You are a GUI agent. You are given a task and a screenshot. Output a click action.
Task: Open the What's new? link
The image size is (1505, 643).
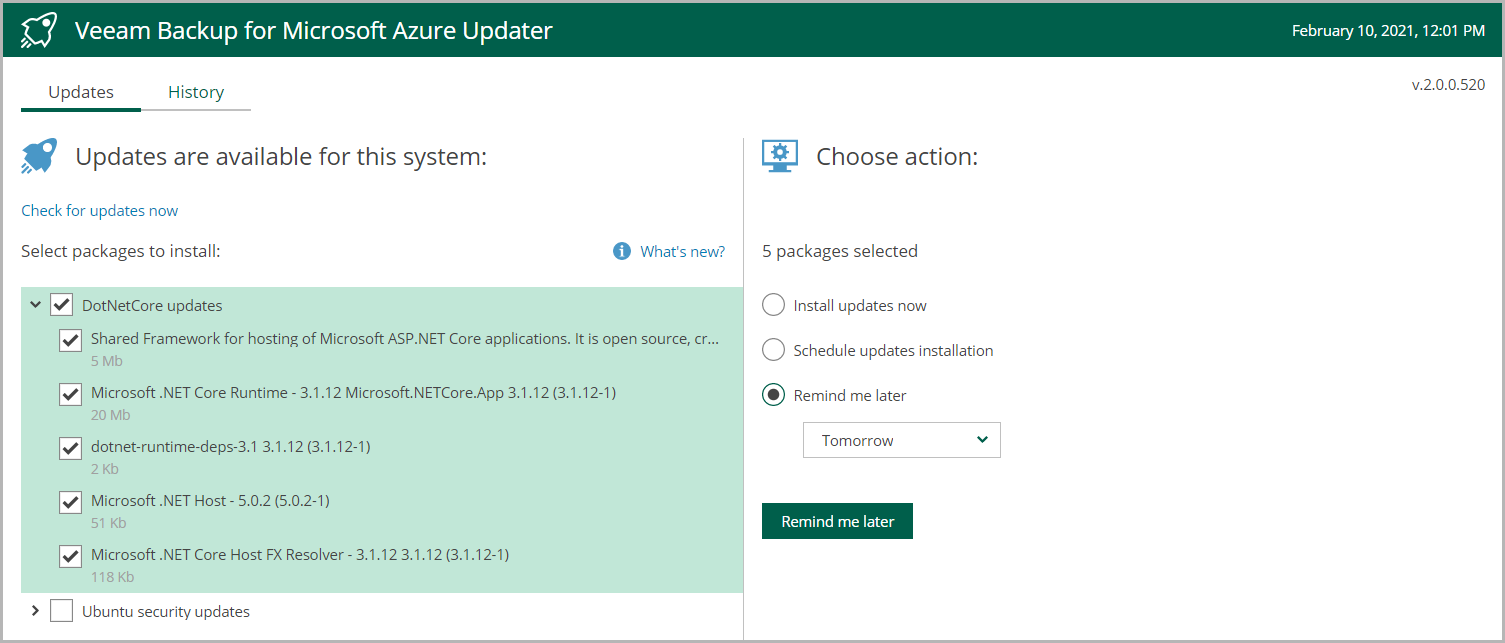click(683, 252)
